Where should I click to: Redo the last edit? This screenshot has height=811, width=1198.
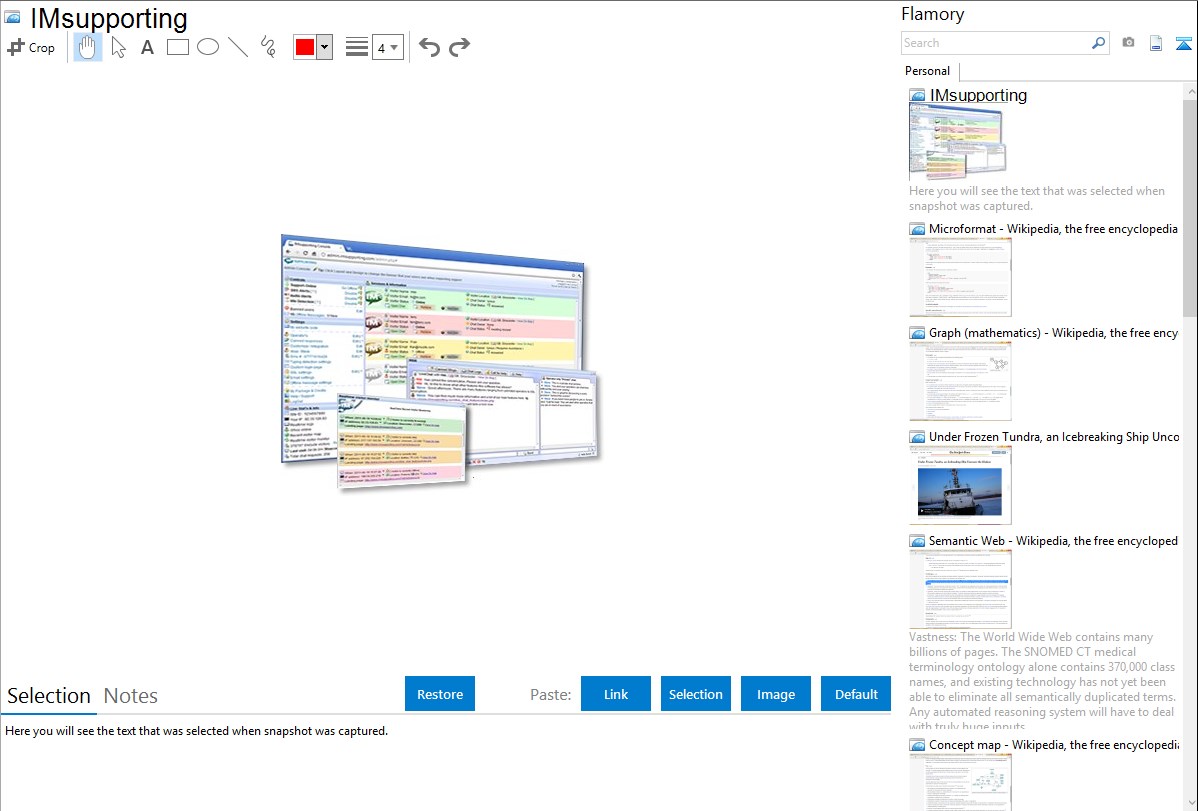coord(459,47)
